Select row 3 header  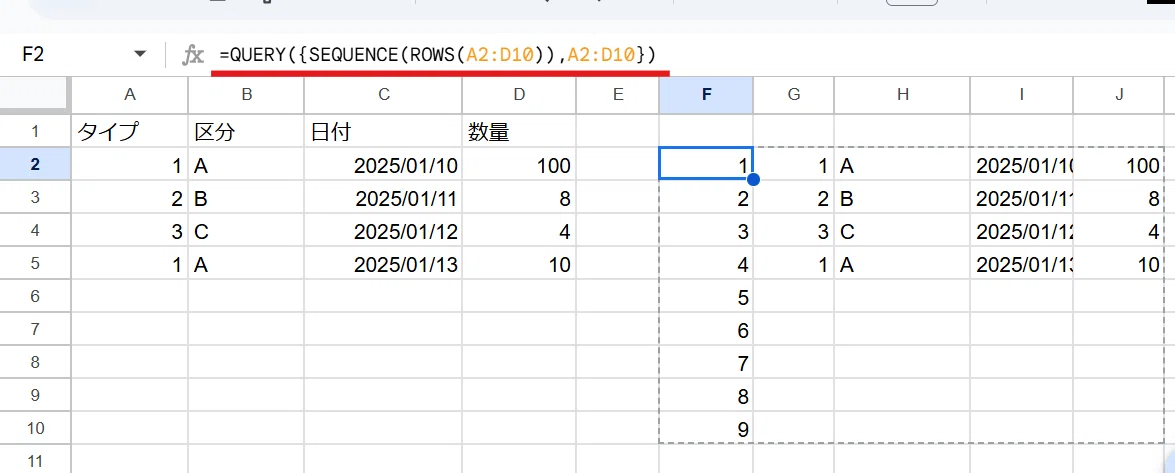(35, 197)
